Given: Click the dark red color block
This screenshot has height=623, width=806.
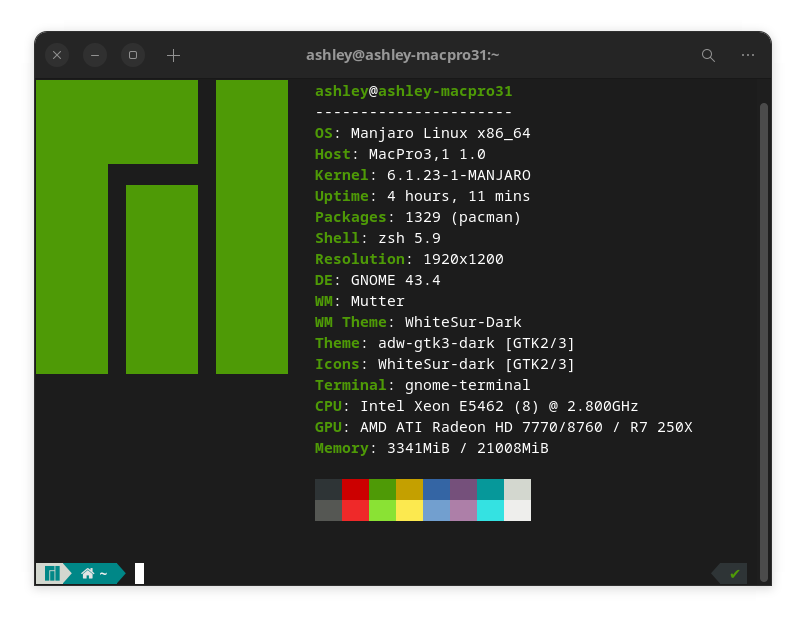Looking at the screenshot, I should 355,489.
